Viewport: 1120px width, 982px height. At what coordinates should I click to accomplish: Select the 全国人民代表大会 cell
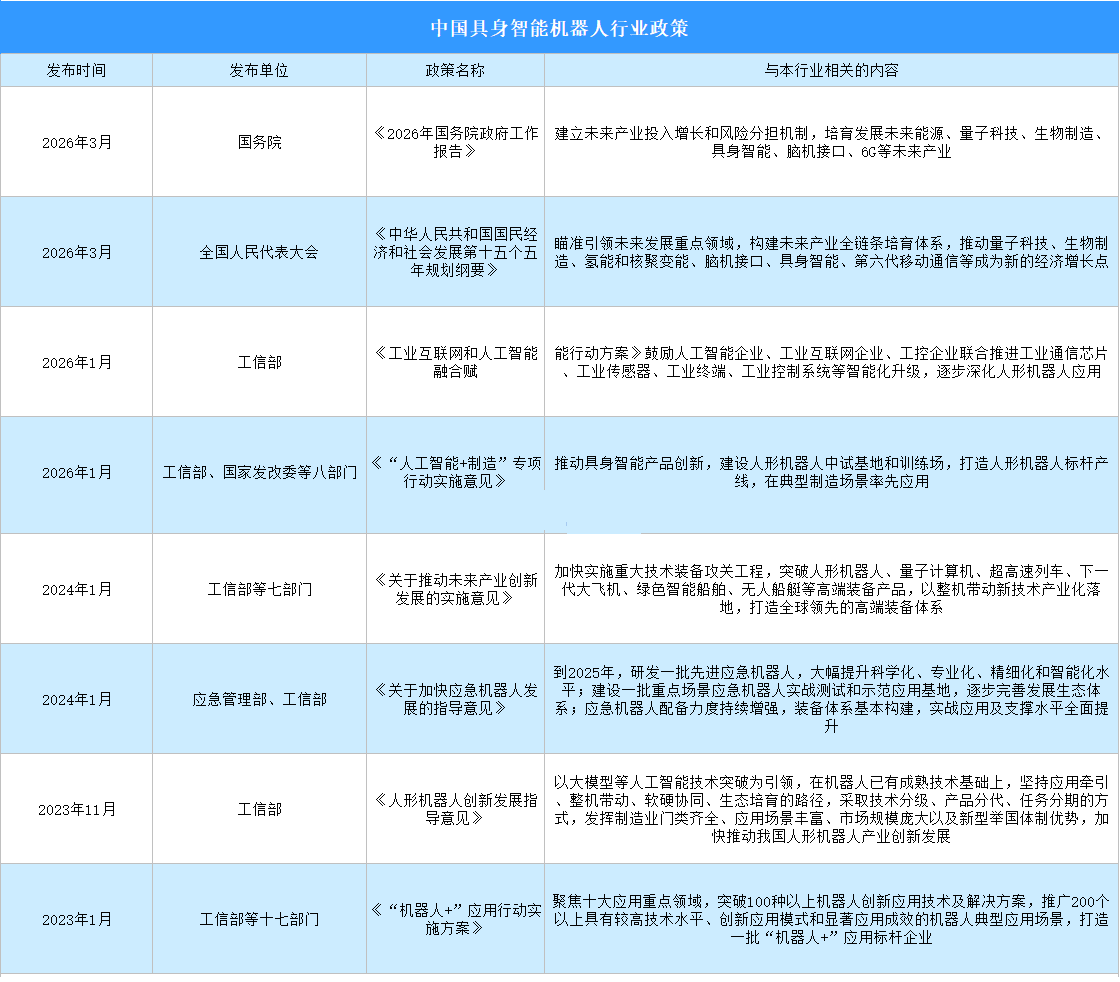pyautogui.click(x=259, y=252)
